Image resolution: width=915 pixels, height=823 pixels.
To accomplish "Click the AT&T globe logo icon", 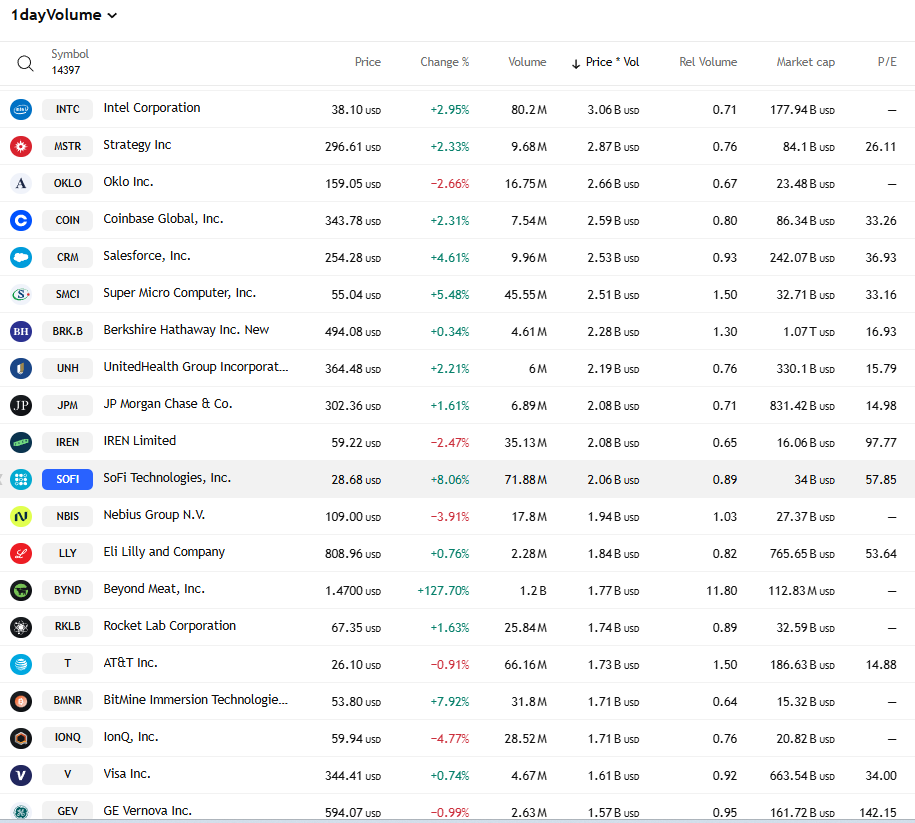I will pos(21,664).
